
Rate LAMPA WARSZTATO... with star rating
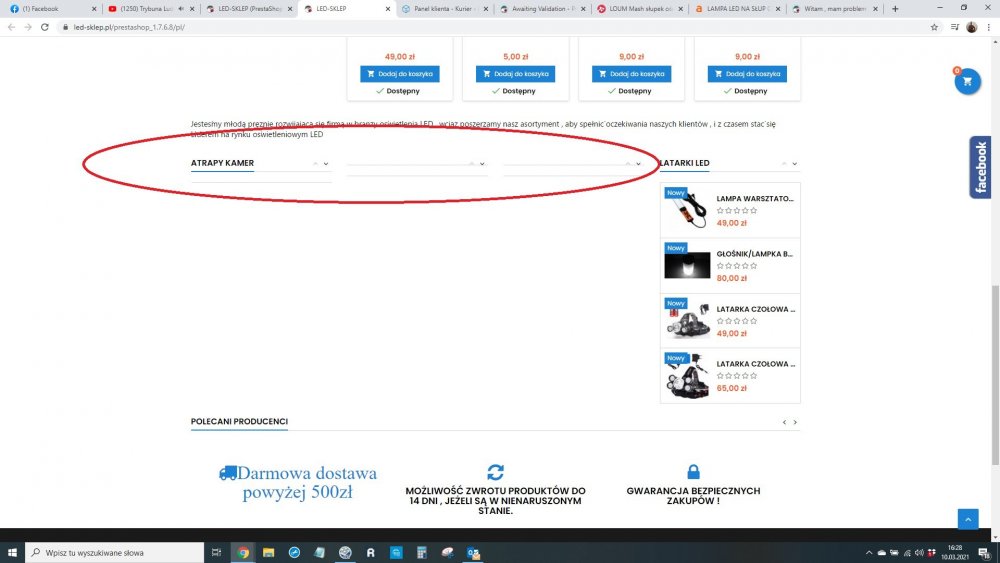(x=737, y=210)
